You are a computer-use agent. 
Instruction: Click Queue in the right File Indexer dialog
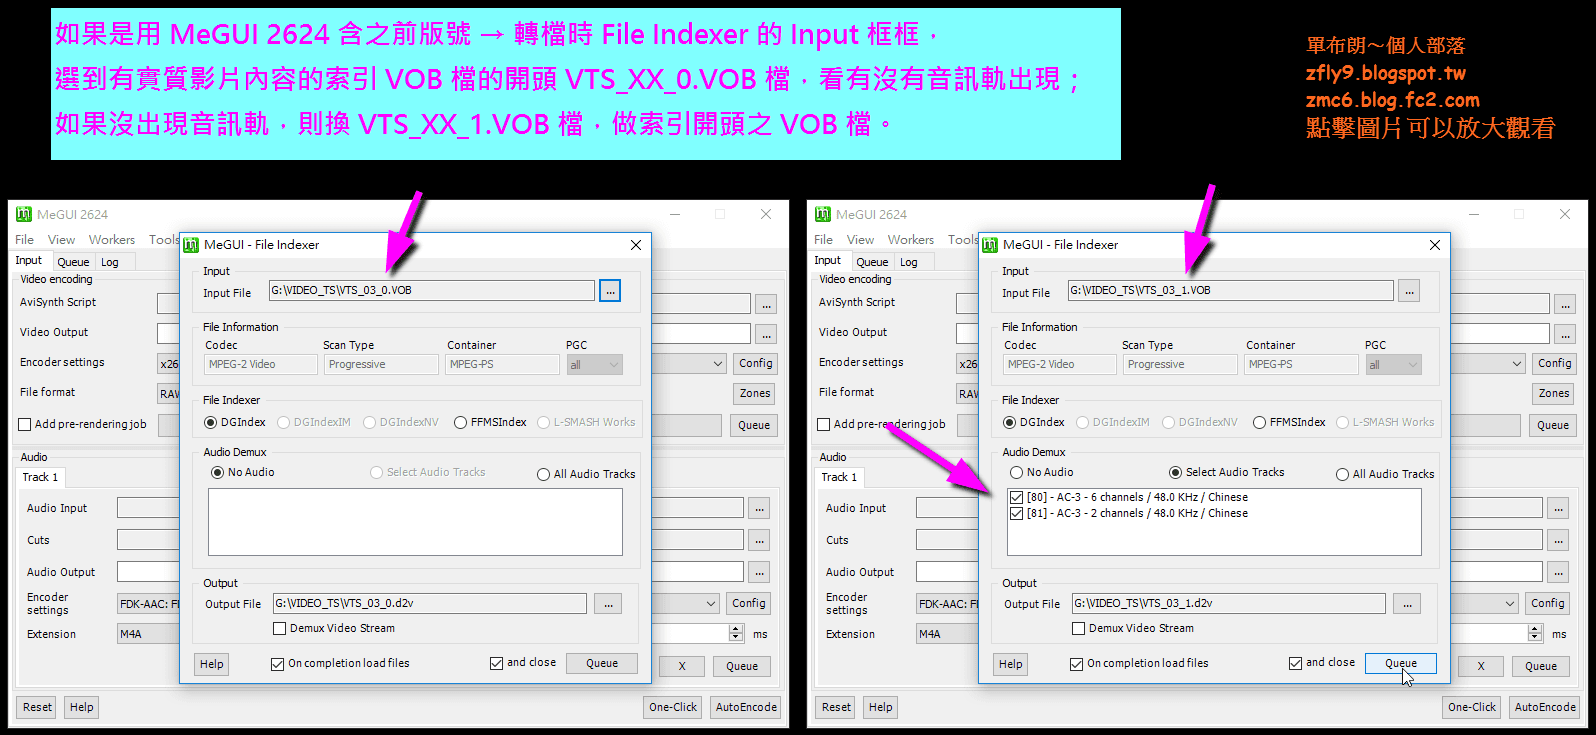click(x=1401, y=664)
